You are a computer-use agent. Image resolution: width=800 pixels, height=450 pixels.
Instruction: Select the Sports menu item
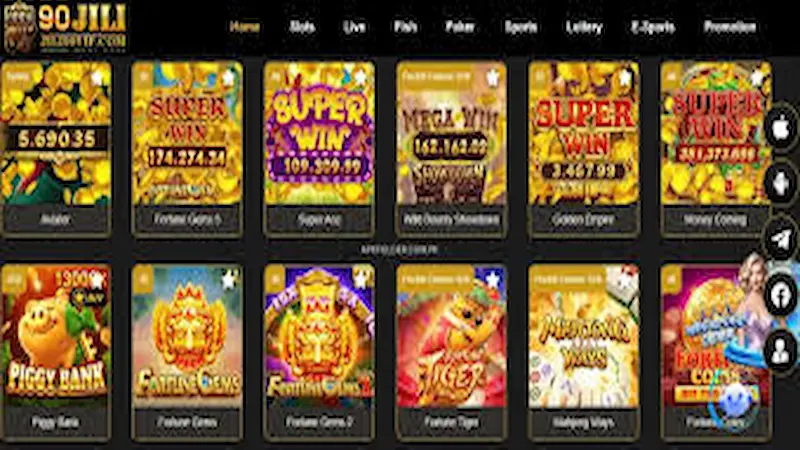coord(520,27)
